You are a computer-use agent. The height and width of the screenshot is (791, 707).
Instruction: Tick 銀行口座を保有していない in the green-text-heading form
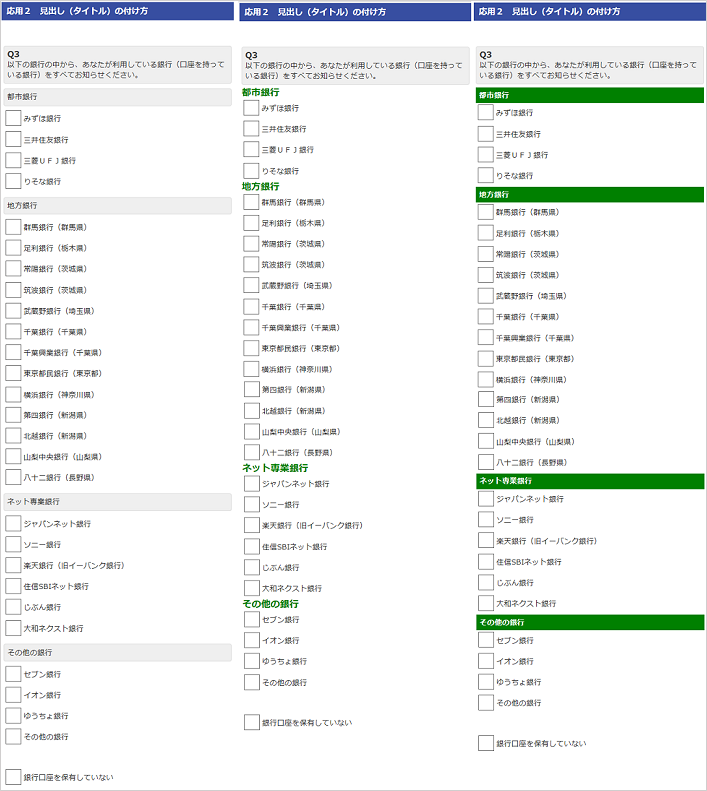click(252, 722)
